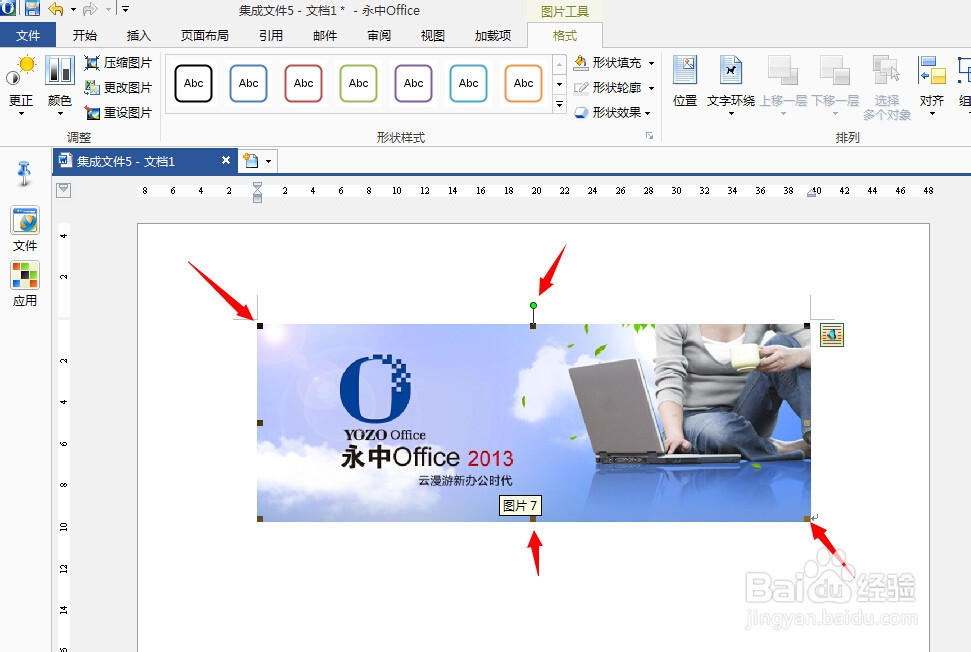Click the 更改图片 change picture button

[x=118, y=87]
